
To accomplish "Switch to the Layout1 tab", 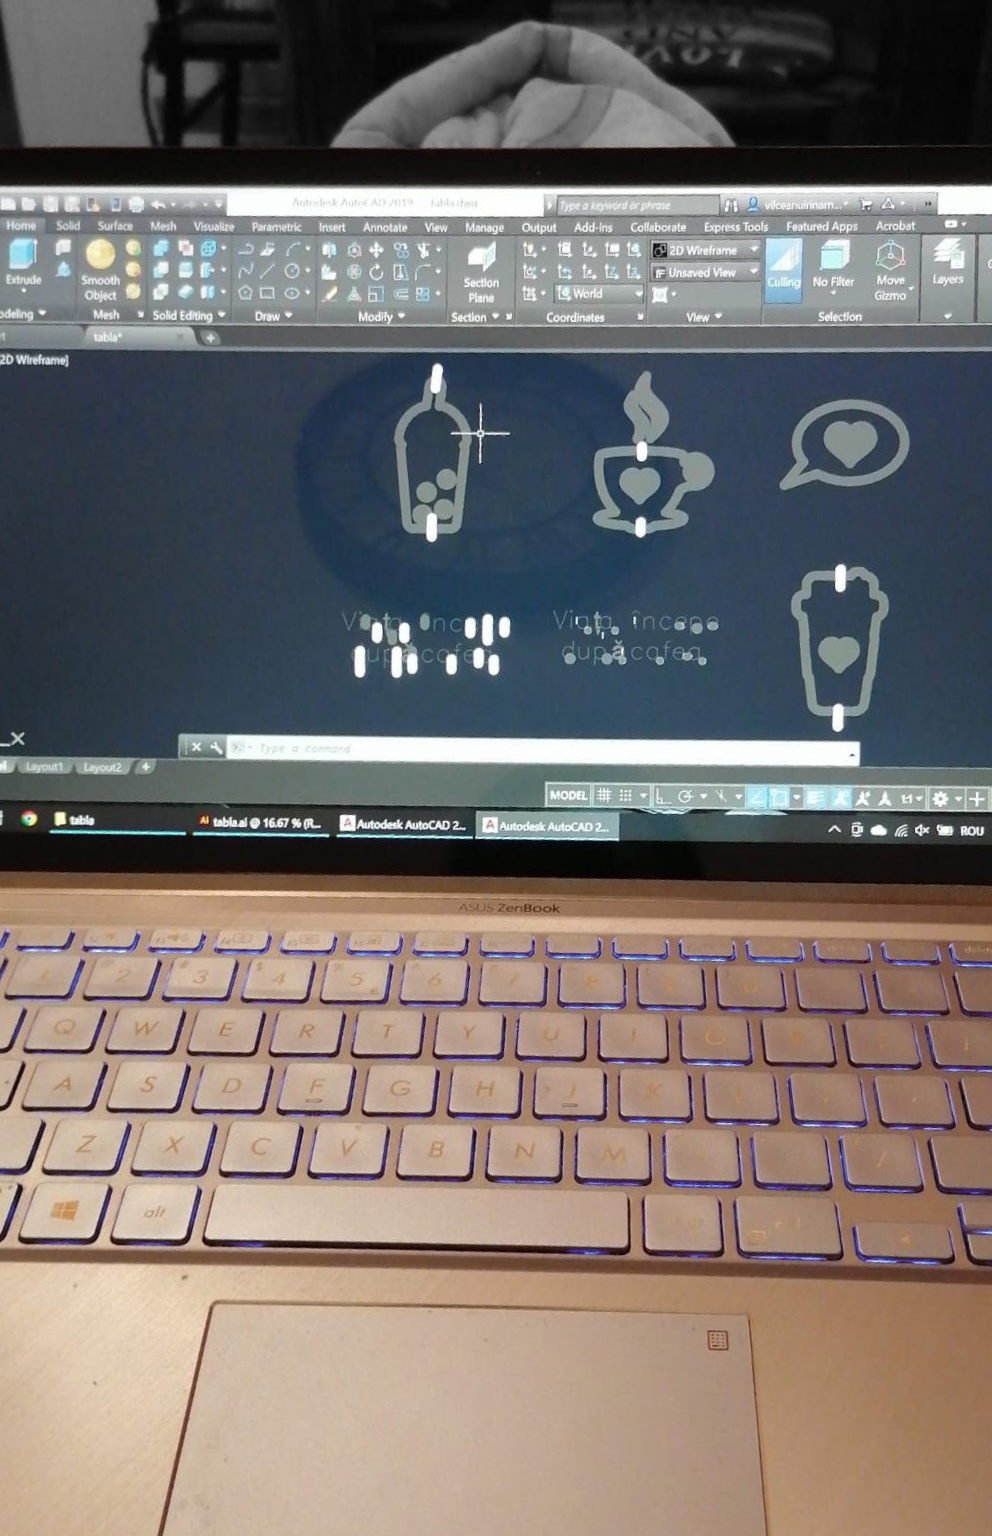I will tap(44, 767).
